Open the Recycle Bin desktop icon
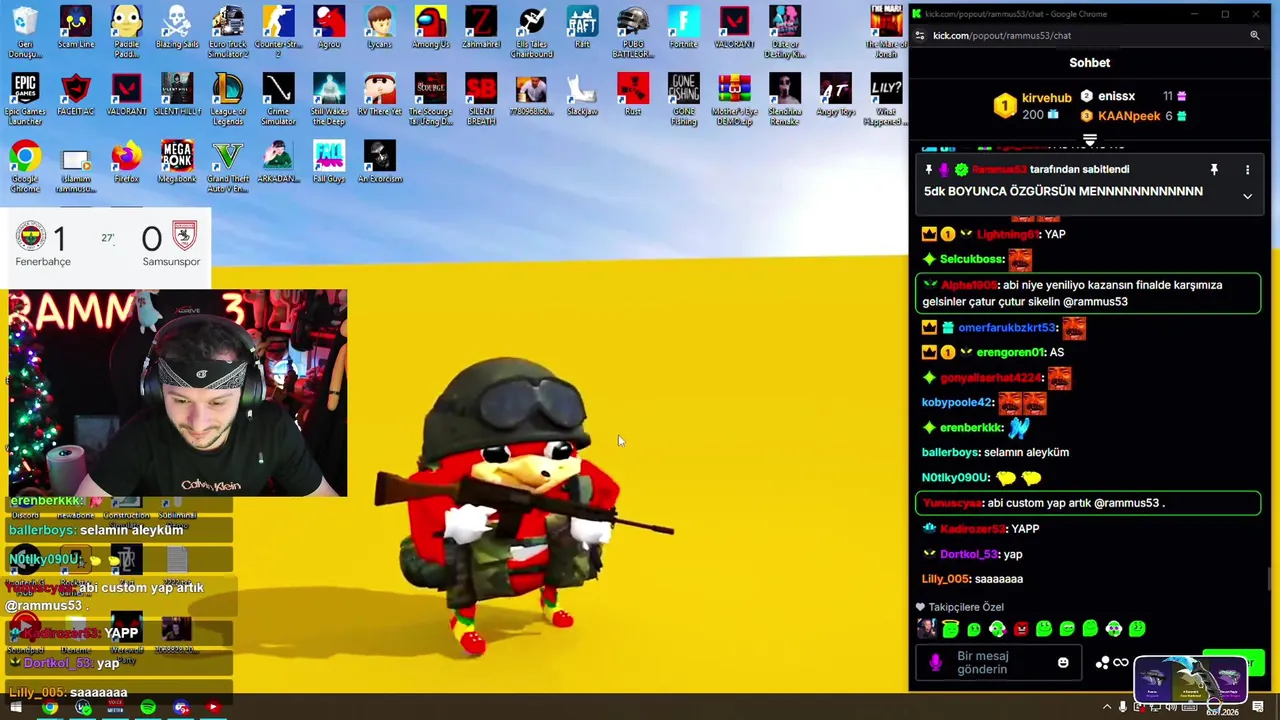The width and height of the screenshot is (1280, 720). coord(25,32)
